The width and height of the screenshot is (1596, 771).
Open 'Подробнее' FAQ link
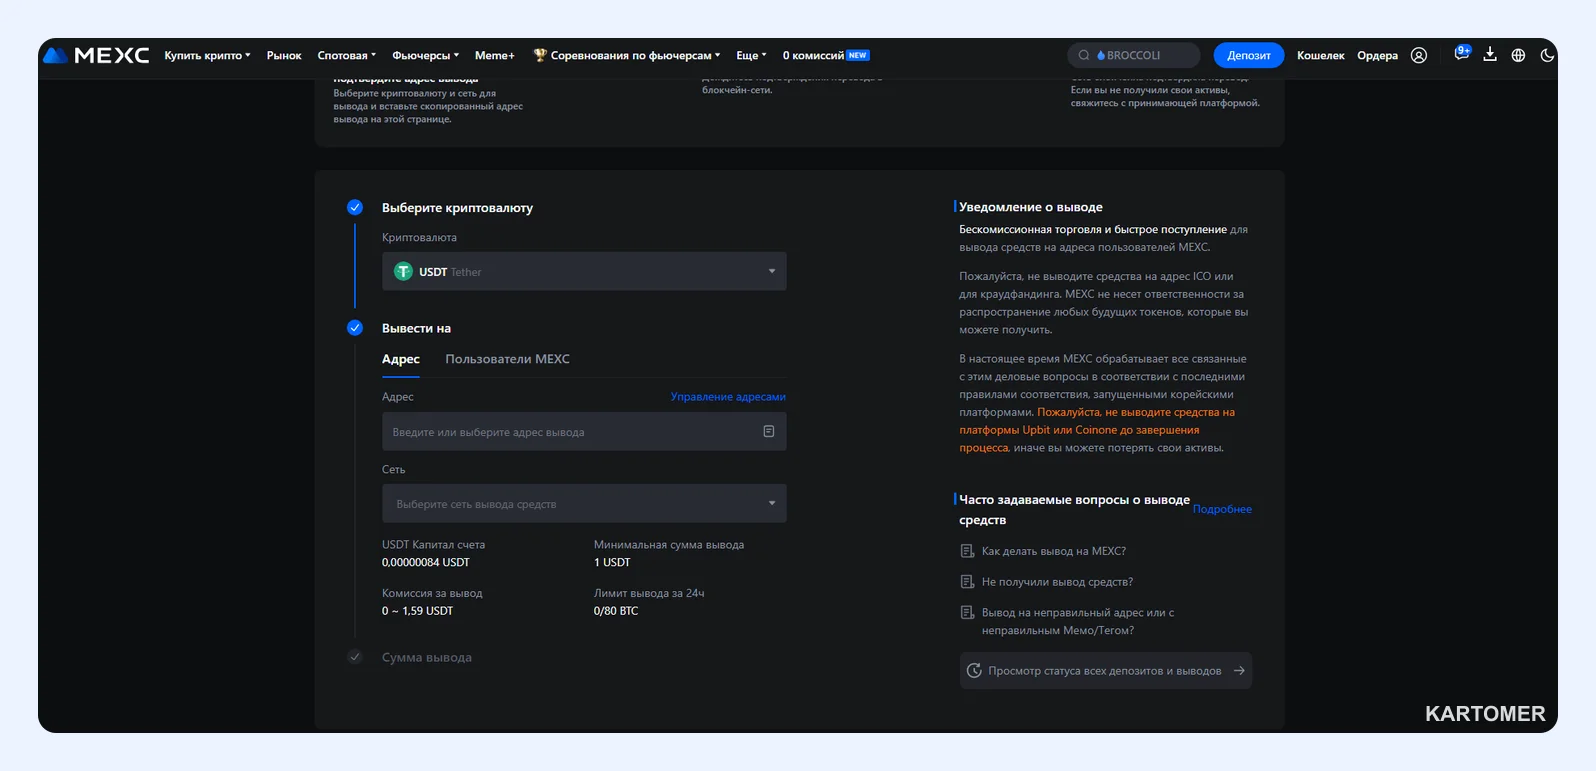pyautogui.click(x=1222, y=509)
